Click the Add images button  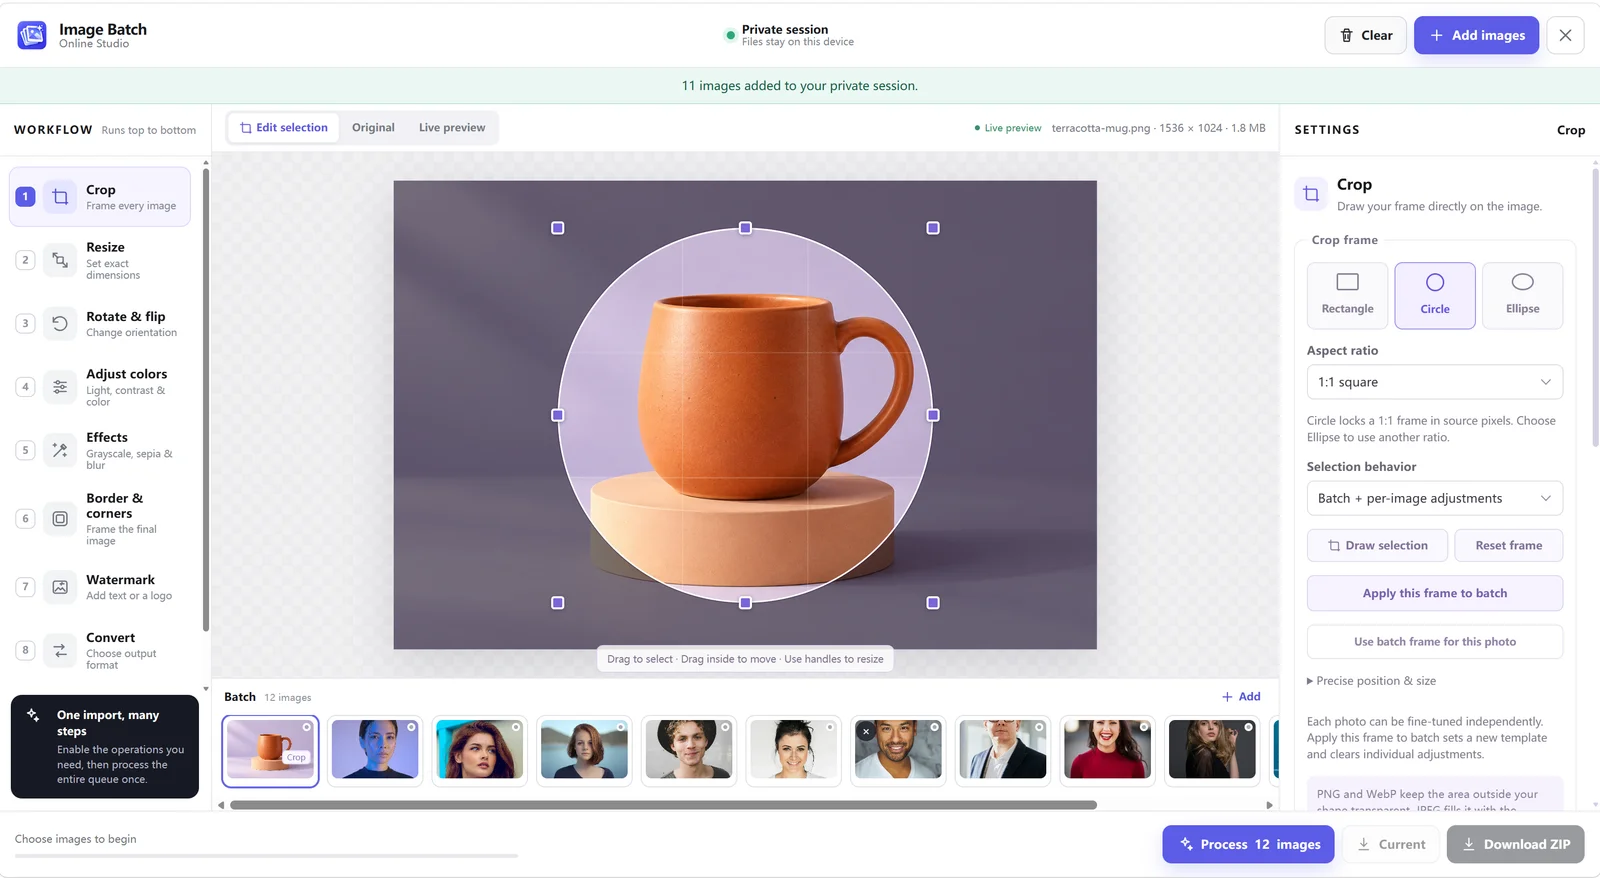click(1476, 35)
